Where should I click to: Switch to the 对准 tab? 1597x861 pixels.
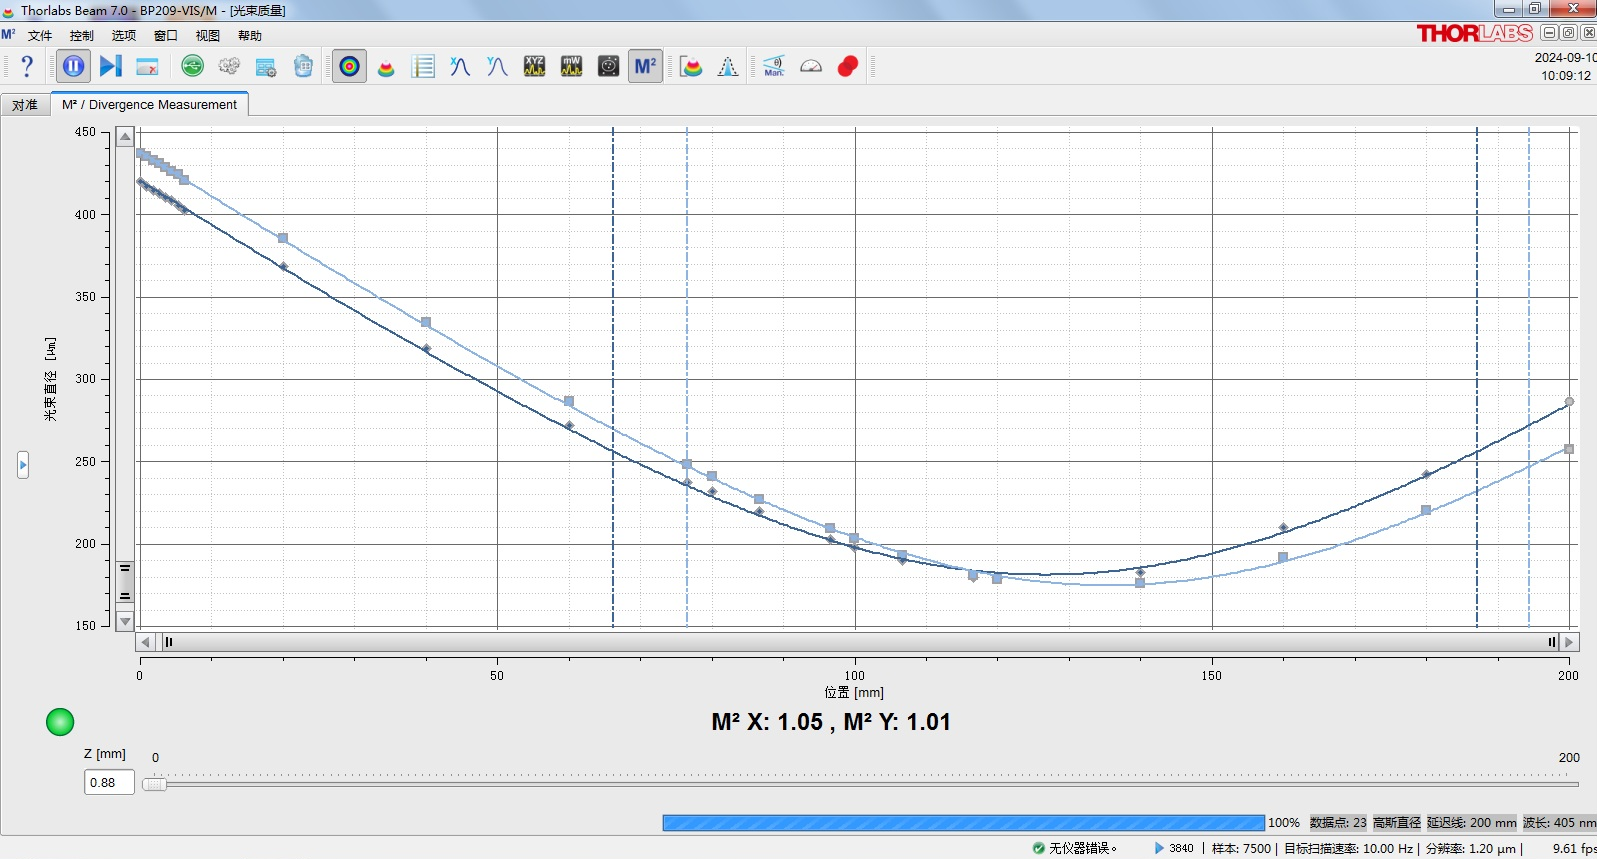coord(25,105)
